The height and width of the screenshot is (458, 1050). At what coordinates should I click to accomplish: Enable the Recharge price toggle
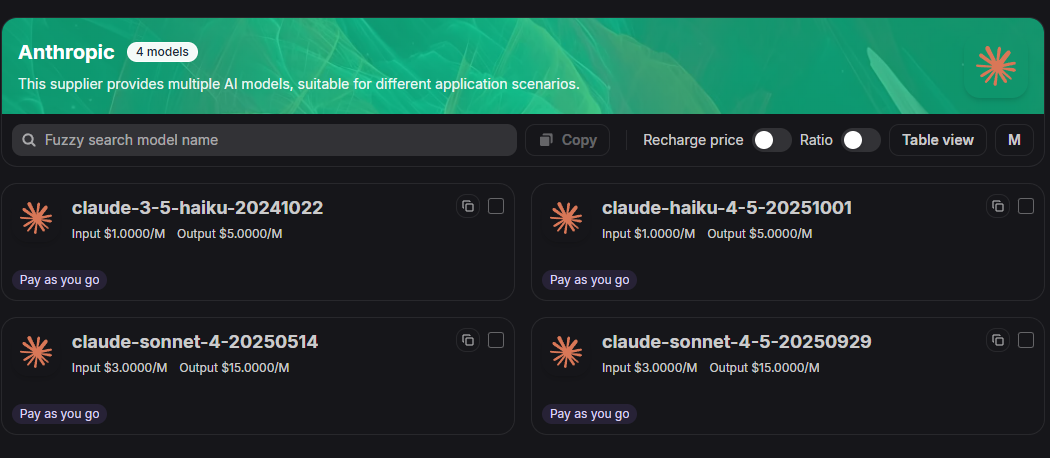[x=772, y=140]
